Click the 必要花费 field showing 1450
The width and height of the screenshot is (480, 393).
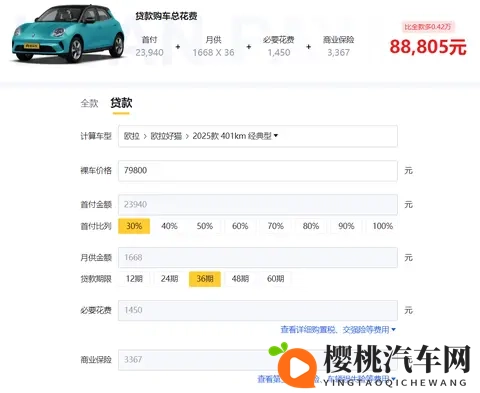click(258, 310)
